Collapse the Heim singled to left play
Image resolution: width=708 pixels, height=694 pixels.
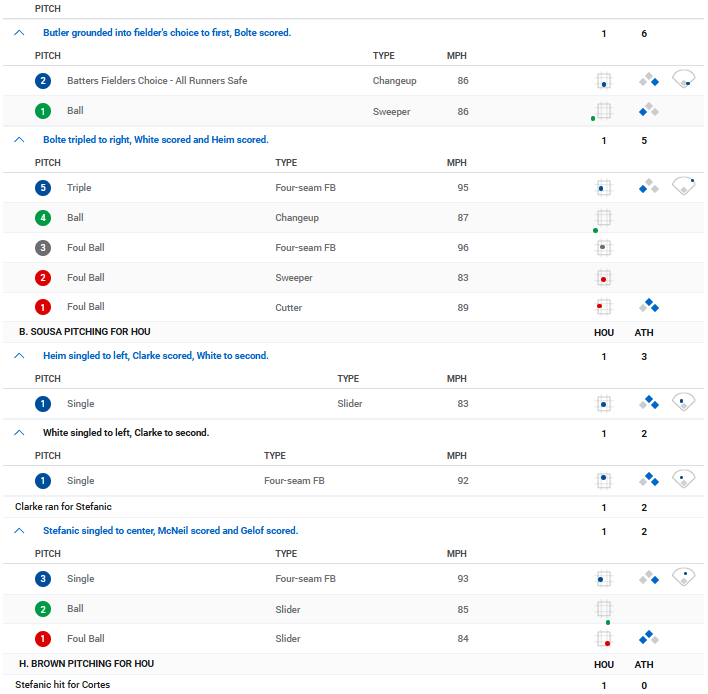click(19, 356)
